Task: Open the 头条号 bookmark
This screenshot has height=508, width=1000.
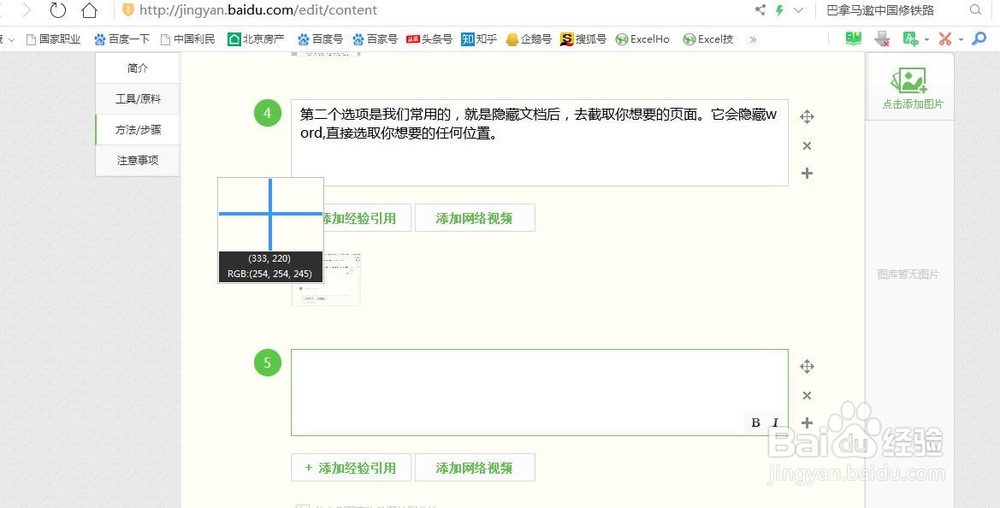Action: pyautogui.click(x=429, y=39)
